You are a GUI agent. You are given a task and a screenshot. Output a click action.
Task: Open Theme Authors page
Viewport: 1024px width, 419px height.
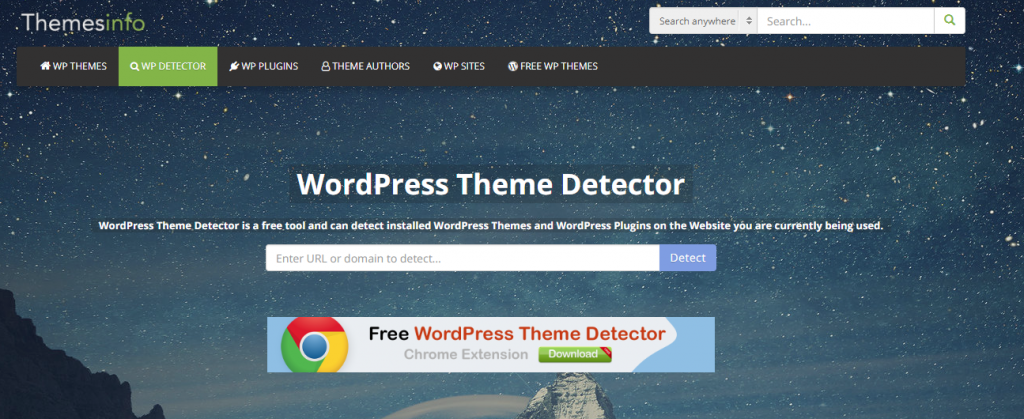(365, 66)
